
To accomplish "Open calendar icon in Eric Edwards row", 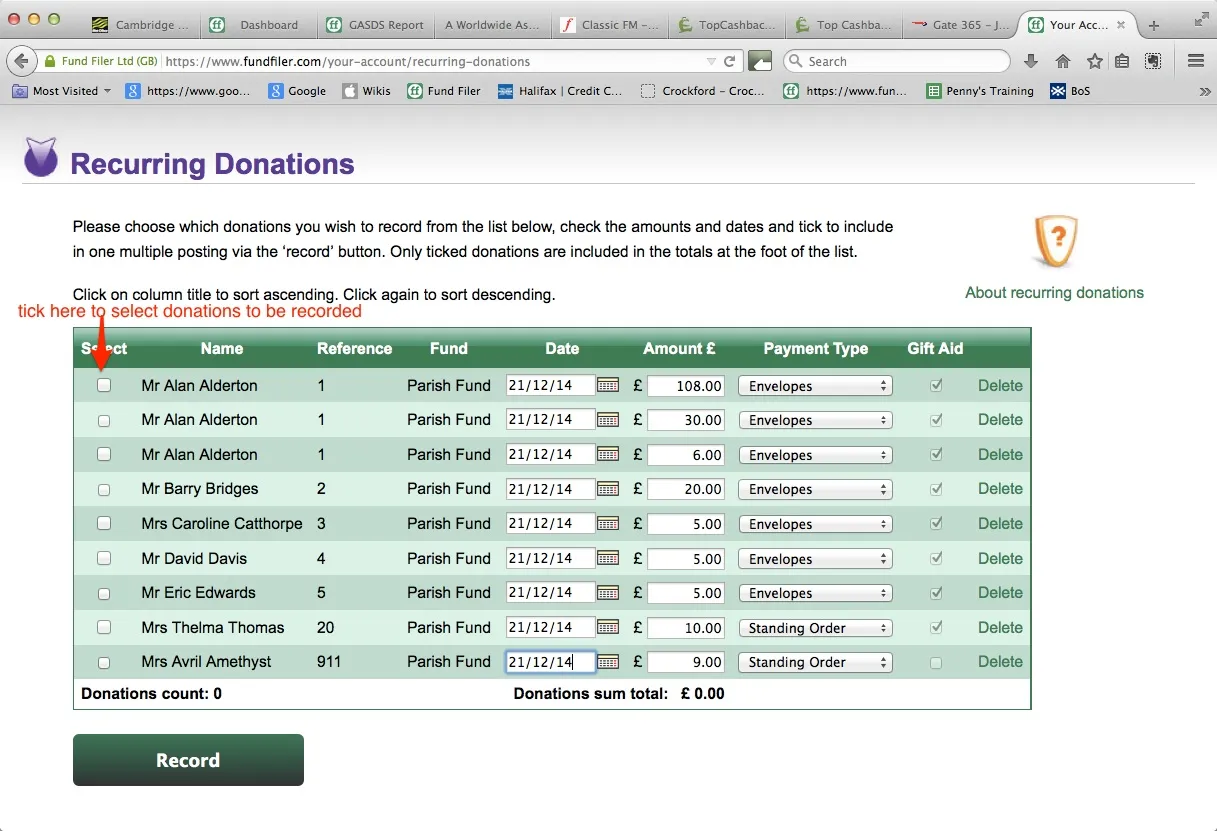I will click(608, 593).
